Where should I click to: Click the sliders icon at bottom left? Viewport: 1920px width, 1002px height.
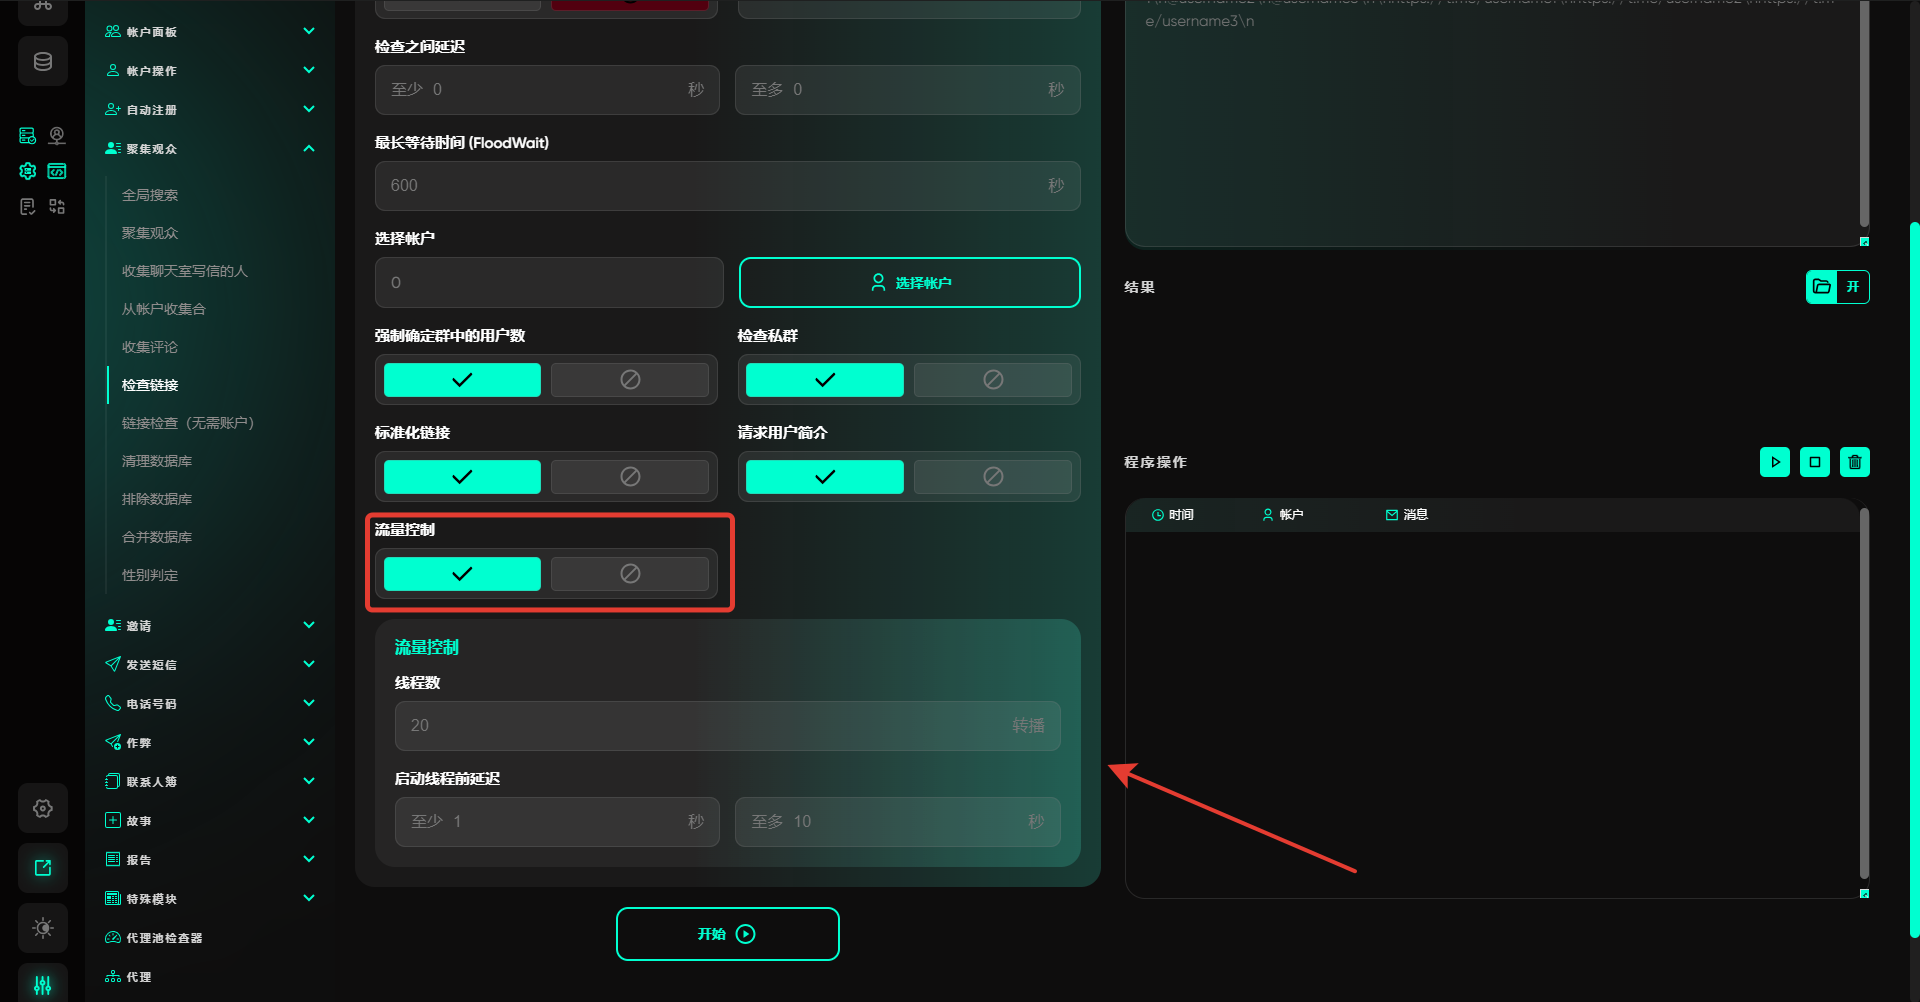tap(43, 984)
